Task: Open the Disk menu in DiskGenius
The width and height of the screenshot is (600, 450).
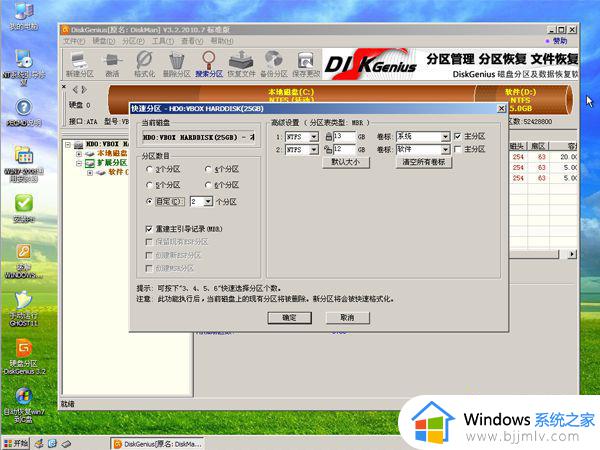Action: point(103,41)
